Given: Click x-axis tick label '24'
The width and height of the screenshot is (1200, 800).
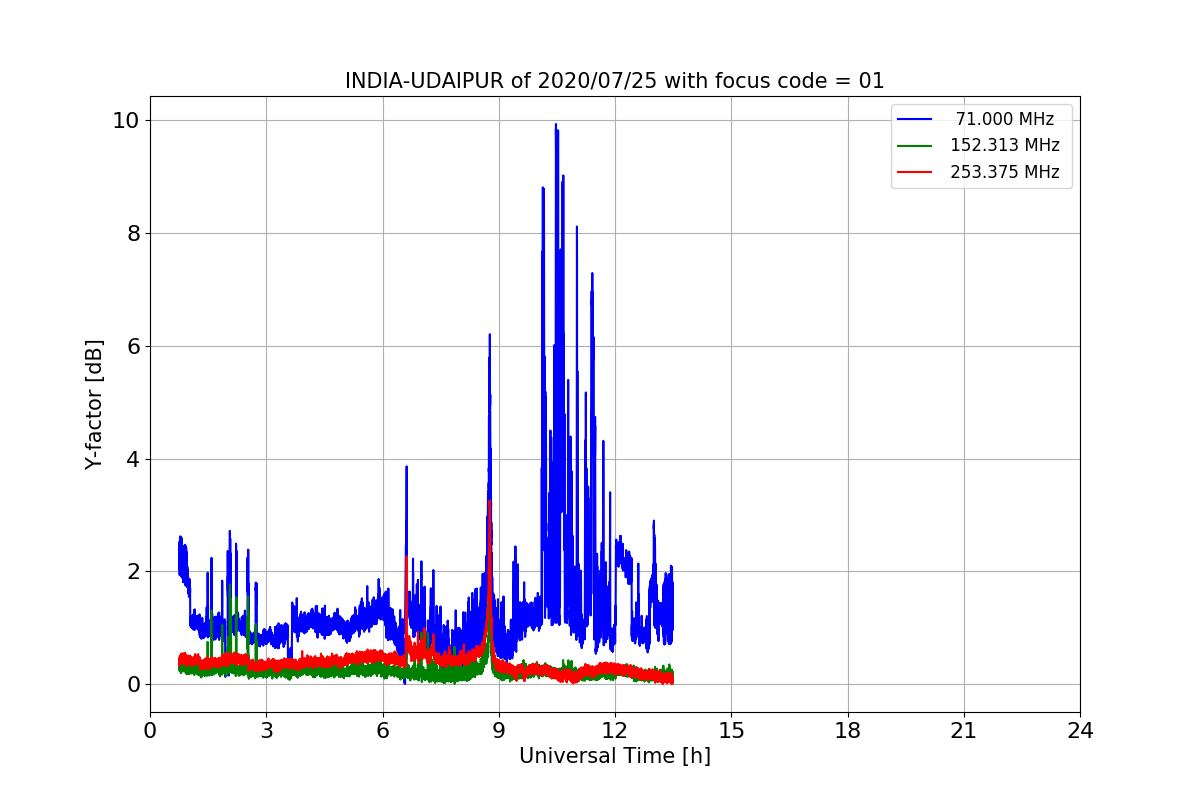Looking at the screenshot, I should click(x=1080, y=731).
